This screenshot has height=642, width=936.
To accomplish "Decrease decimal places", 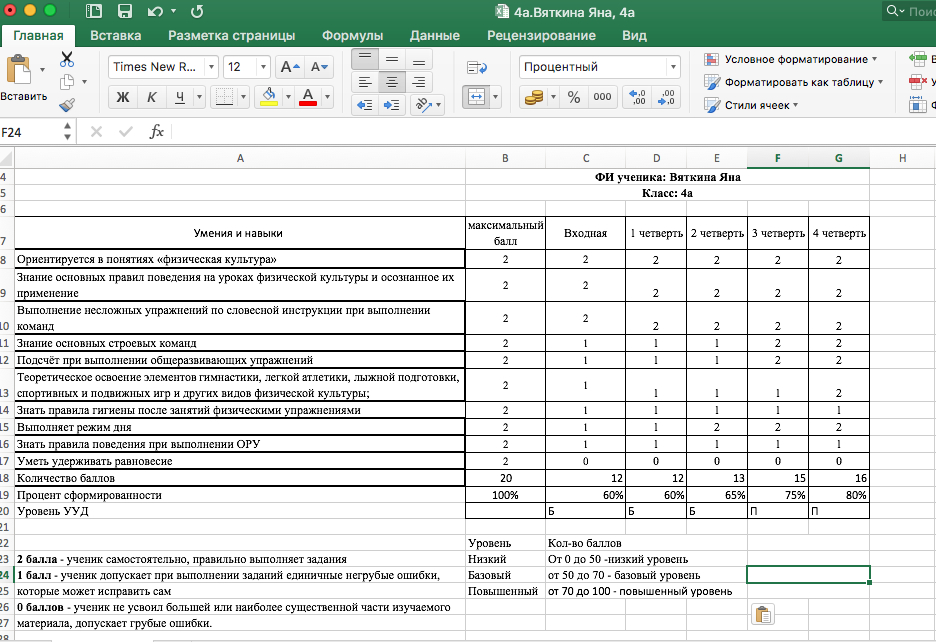I will click(666, 97).
